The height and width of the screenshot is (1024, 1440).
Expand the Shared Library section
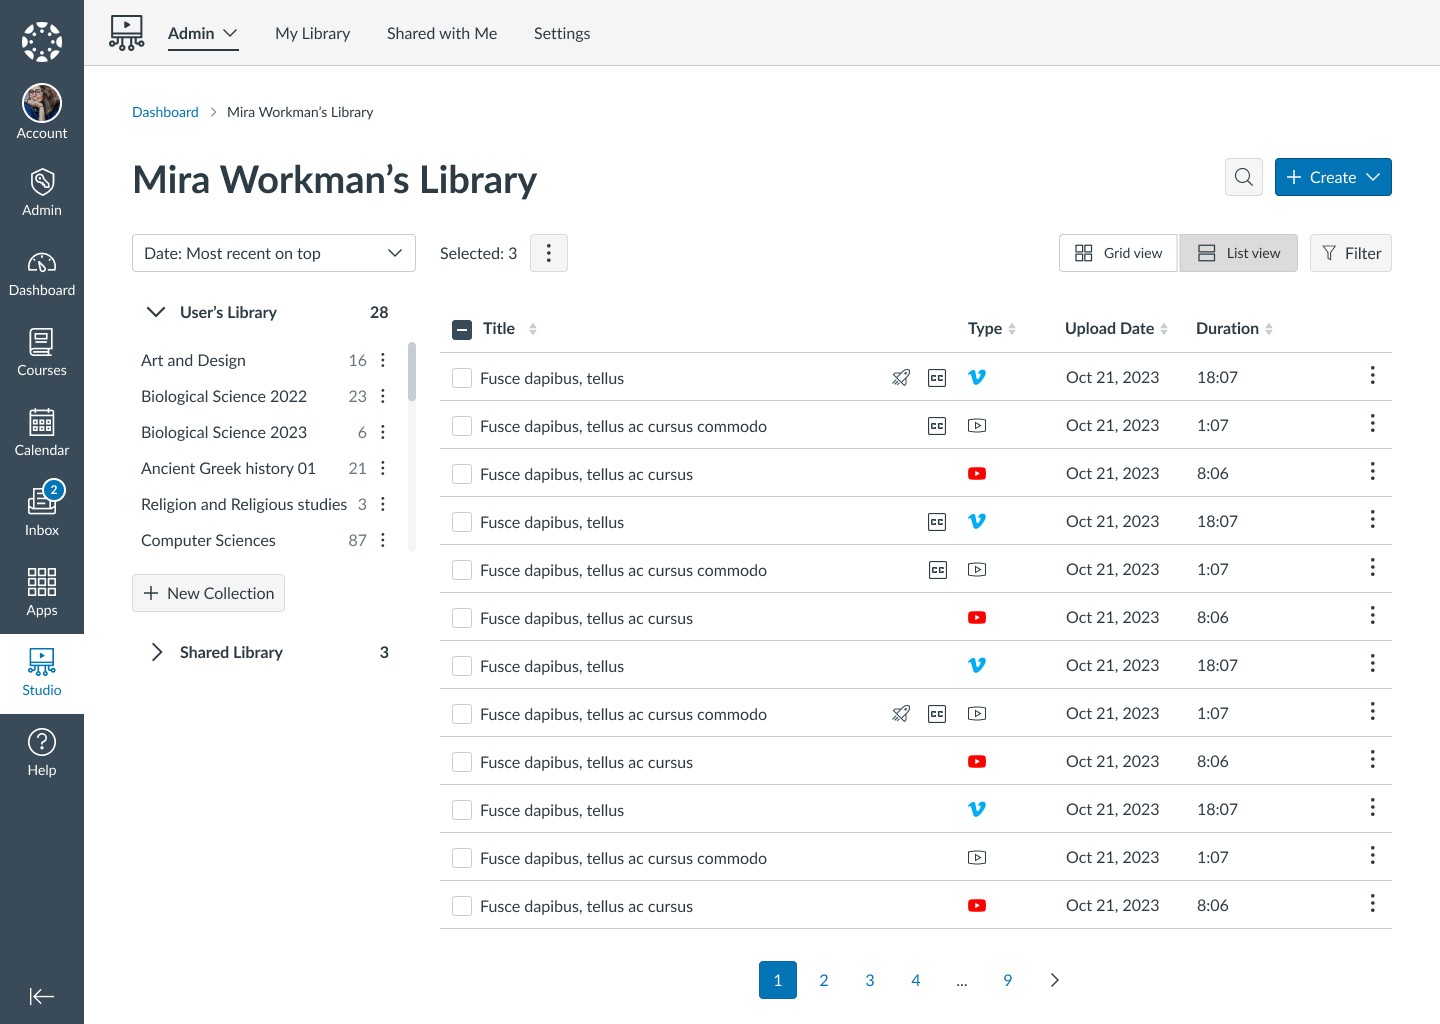[156, 652]
